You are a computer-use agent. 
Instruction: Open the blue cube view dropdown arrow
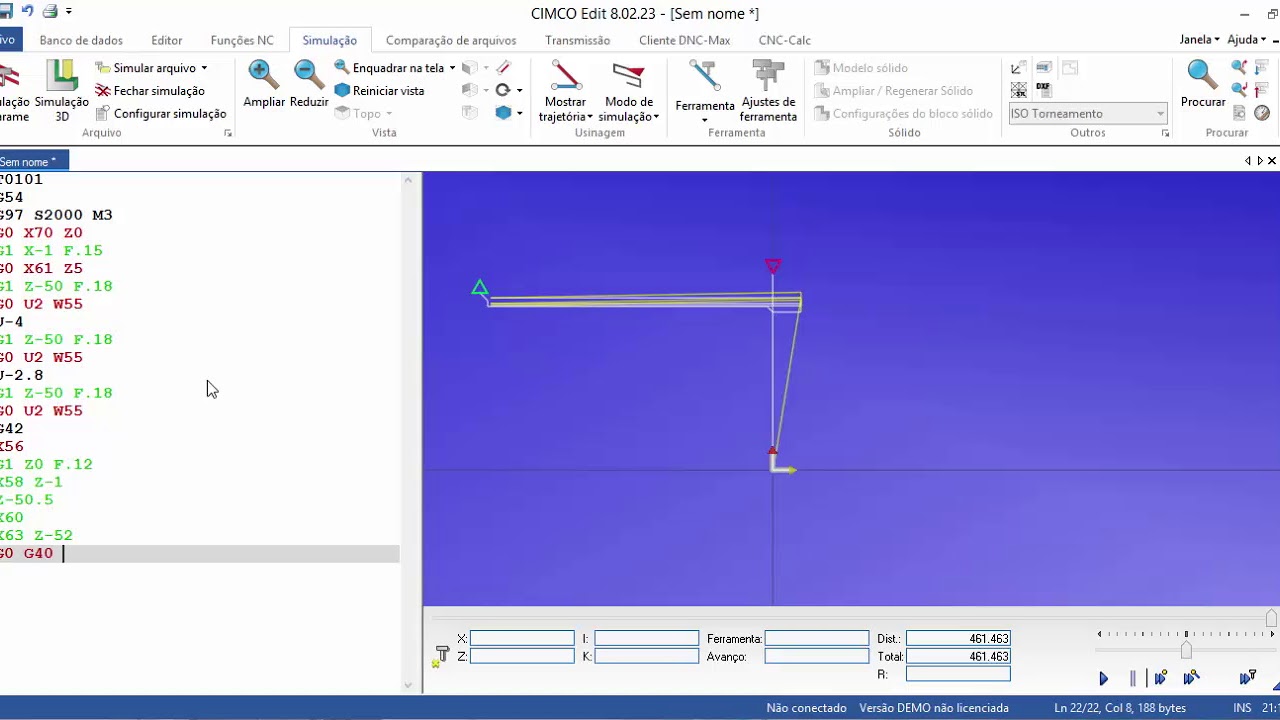519,113
